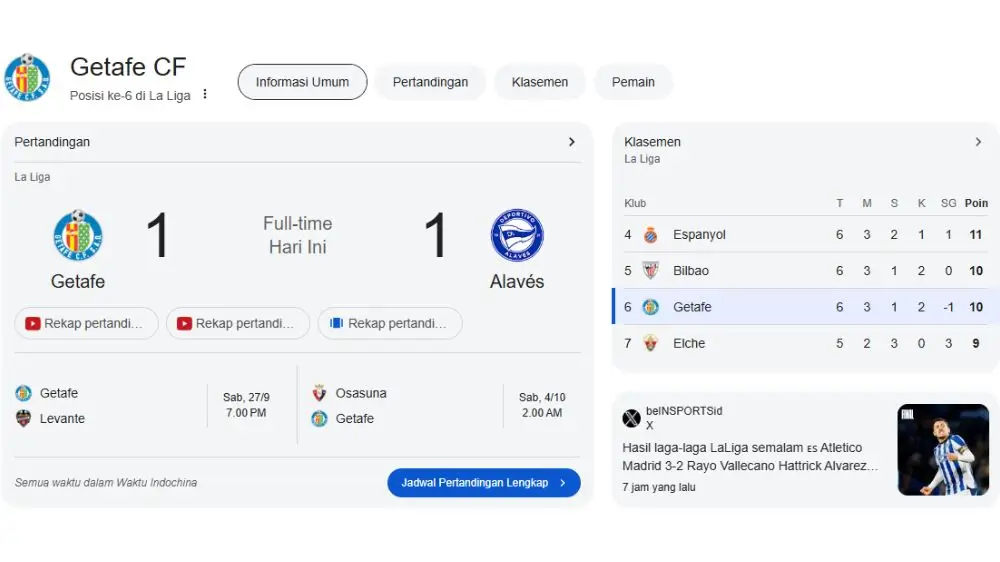The image size is (1000, 562).
Task: Select the Informasi Umum tab
Action: point(302,82)
